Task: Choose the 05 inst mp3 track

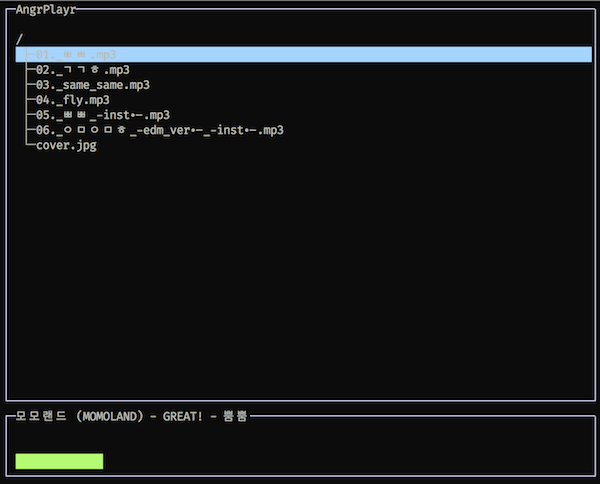Action: (x=103, y=115)
